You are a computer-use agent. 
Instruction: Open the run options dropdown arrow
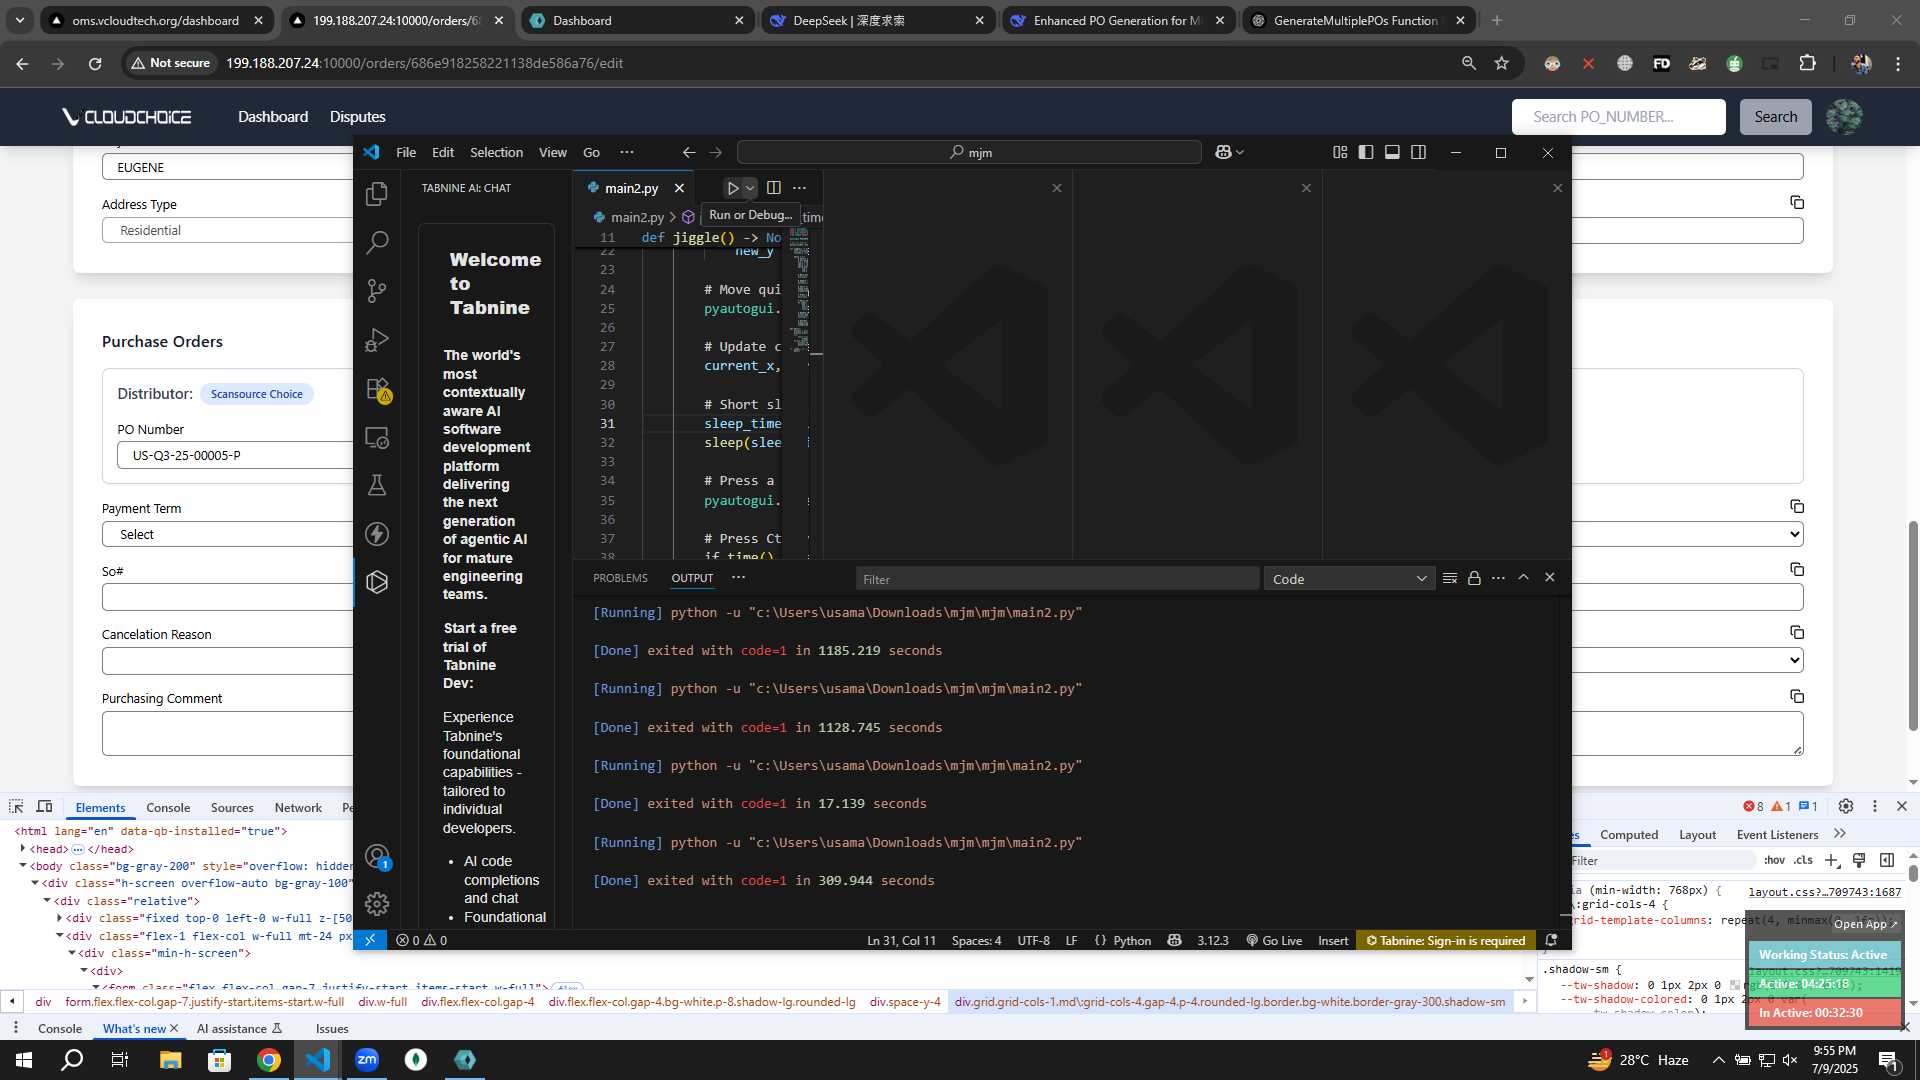tap(750, 188)
